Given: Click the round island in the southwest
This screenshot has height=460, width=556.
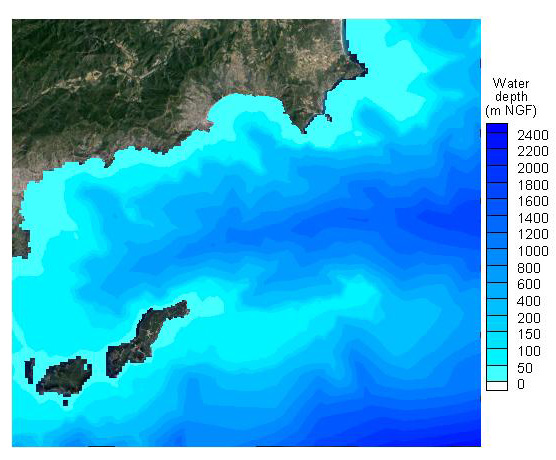Looking at the screenshot, I should tap(64, 377).
